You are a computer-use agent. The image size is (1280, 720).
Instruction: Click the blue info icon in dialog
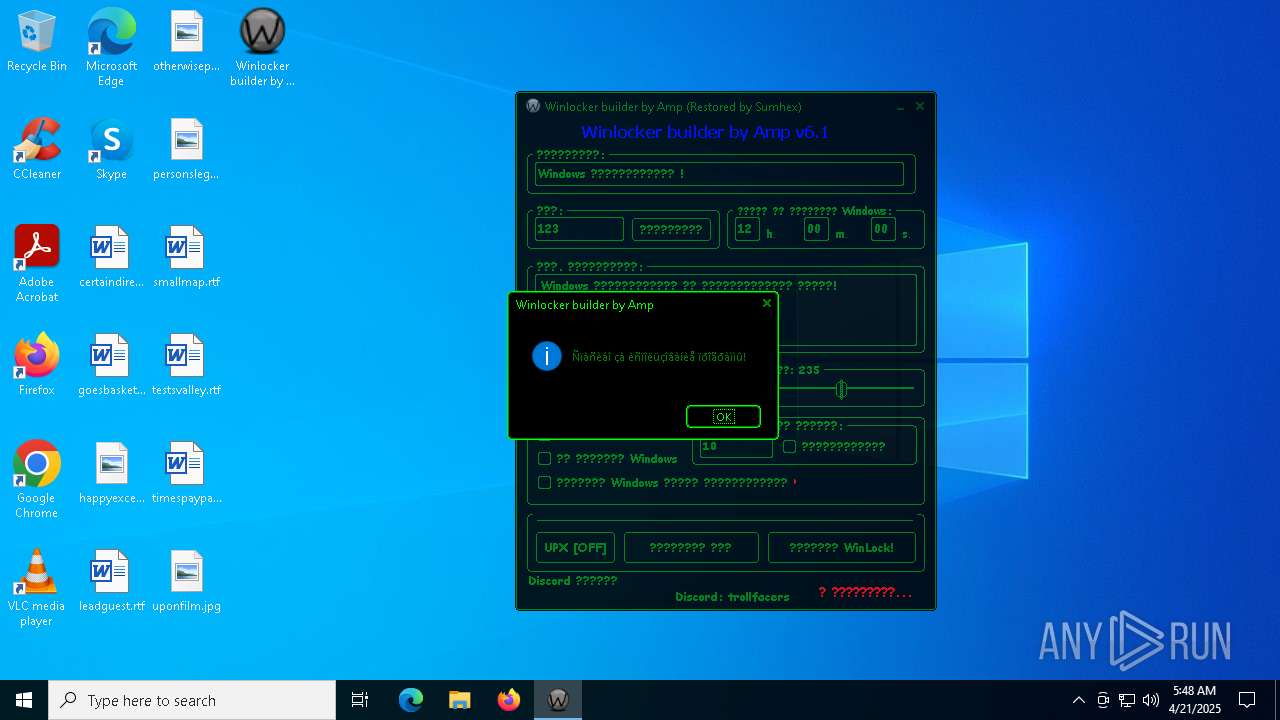coord(547,356)
